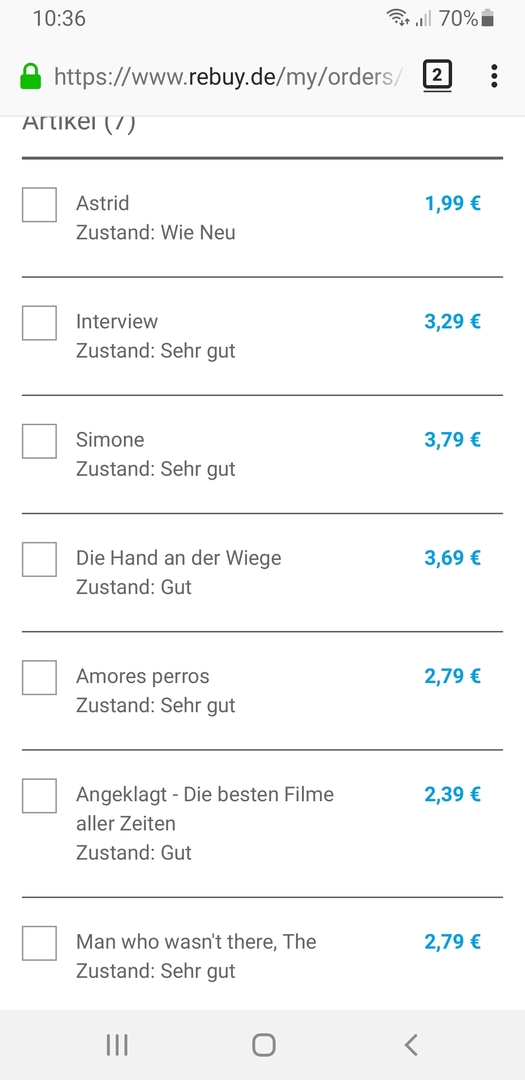Image resolution: width=525 pixels, height=1080 pixels.
Task: Tap the 3,79 € price for Simone
Action: (x=452, y=439)
